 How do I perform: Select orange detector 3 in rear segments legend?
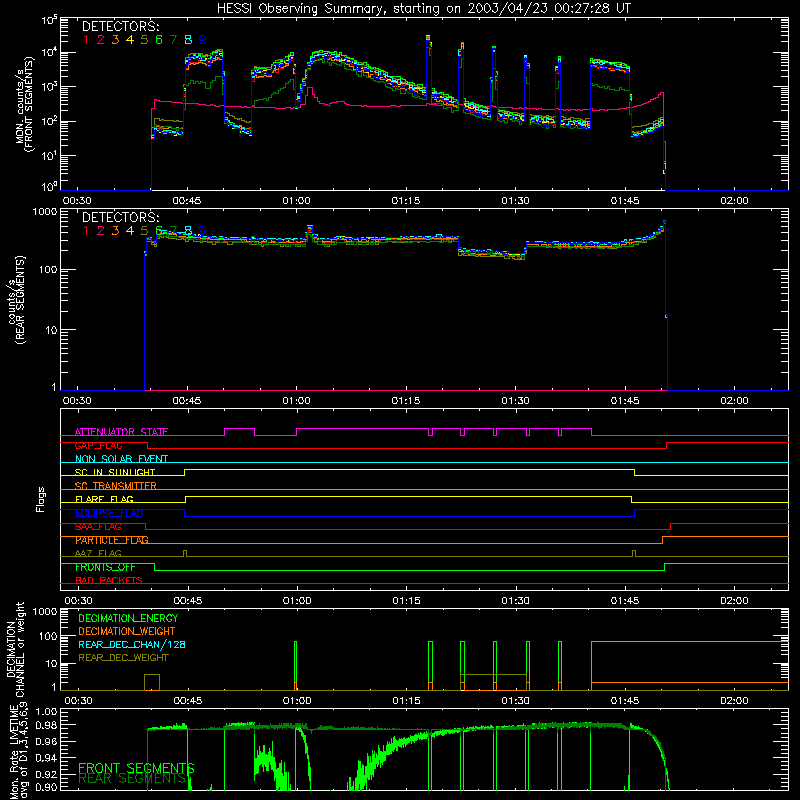click(115, 231)
